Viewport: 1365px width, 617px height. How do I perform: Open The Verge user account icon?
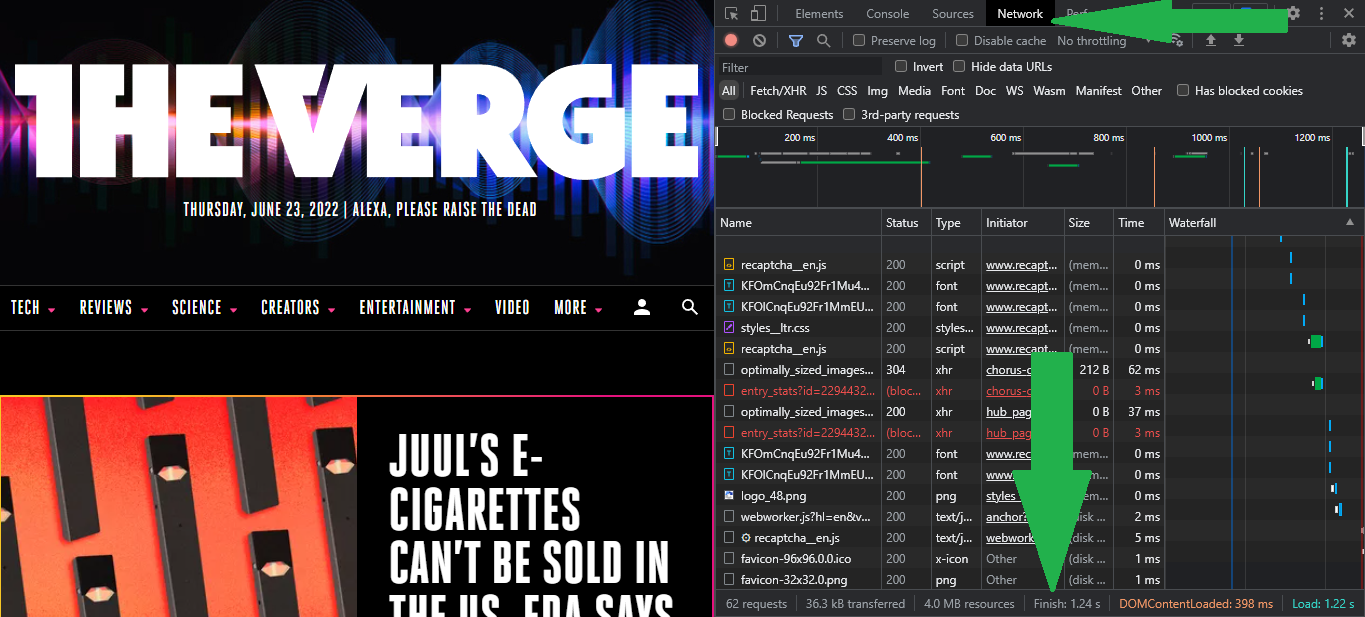pyautogui.click(x=642, y=307)
